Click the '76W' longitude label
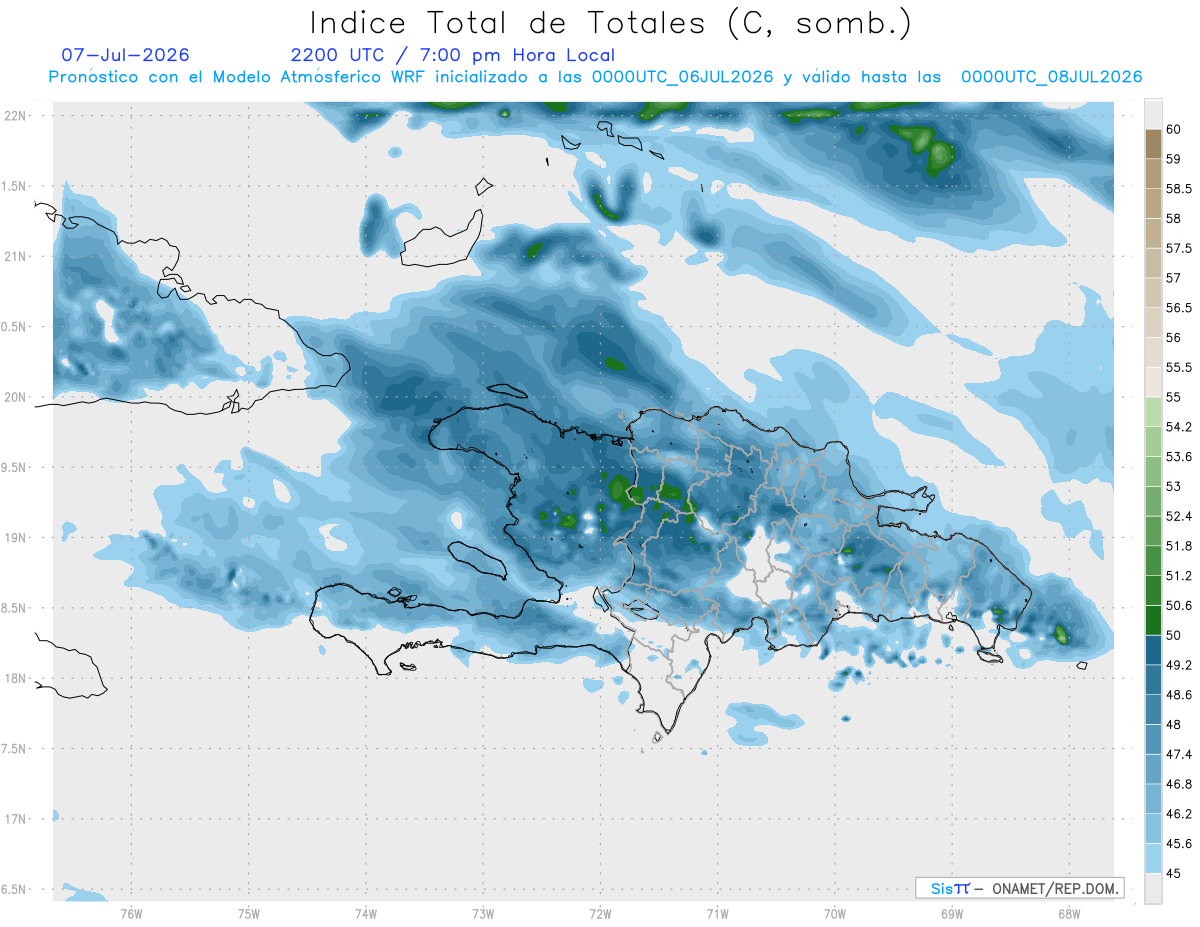The width and height of the screenshot is (1200, 927). coord(131,914)
